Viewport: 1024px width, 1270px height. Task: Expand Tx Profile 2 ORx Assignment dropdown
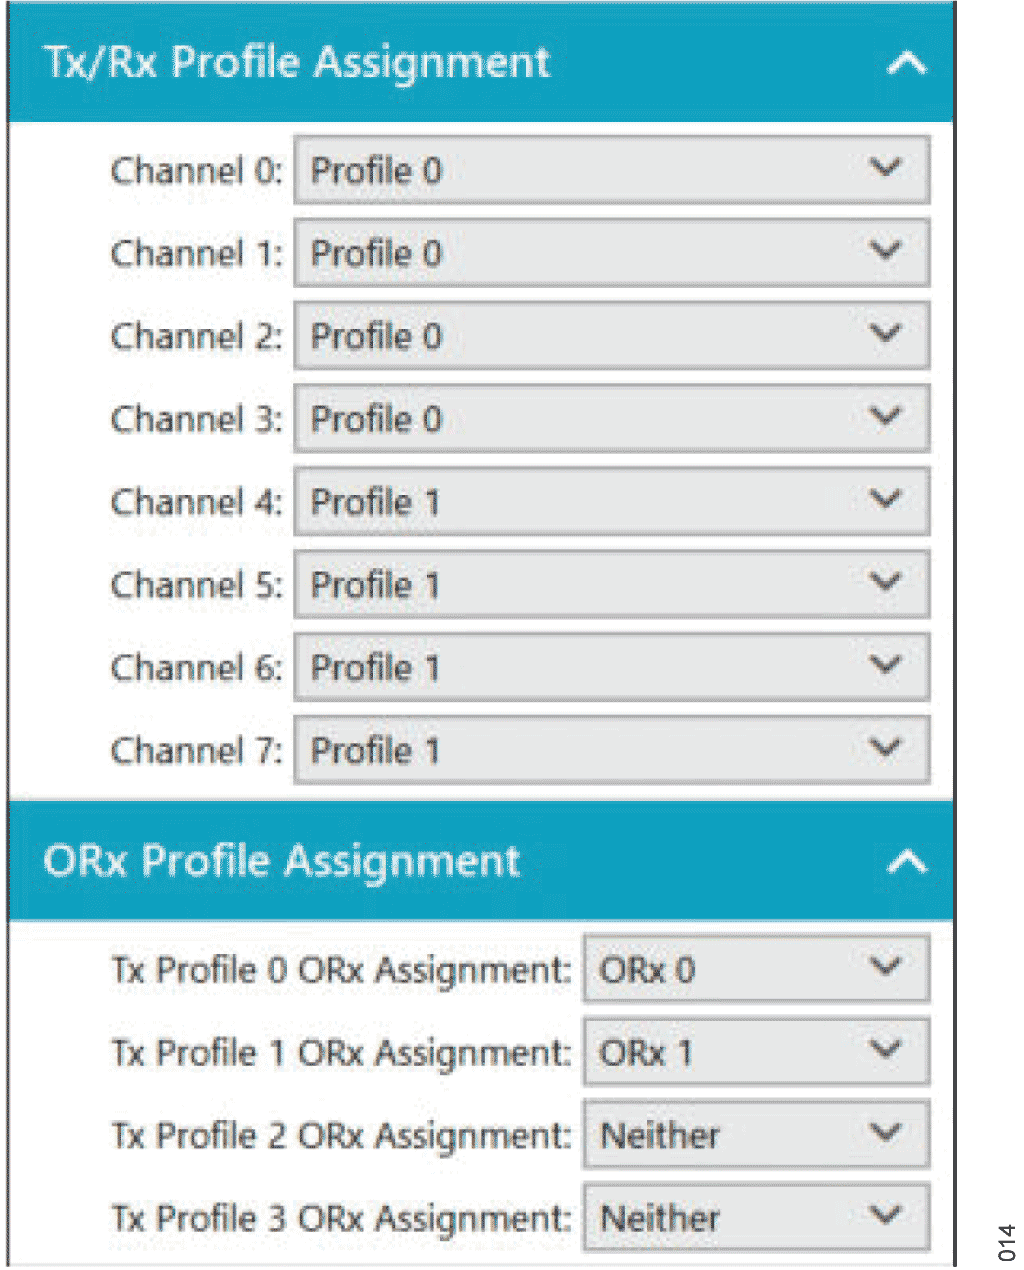[x=756, y=1135]
